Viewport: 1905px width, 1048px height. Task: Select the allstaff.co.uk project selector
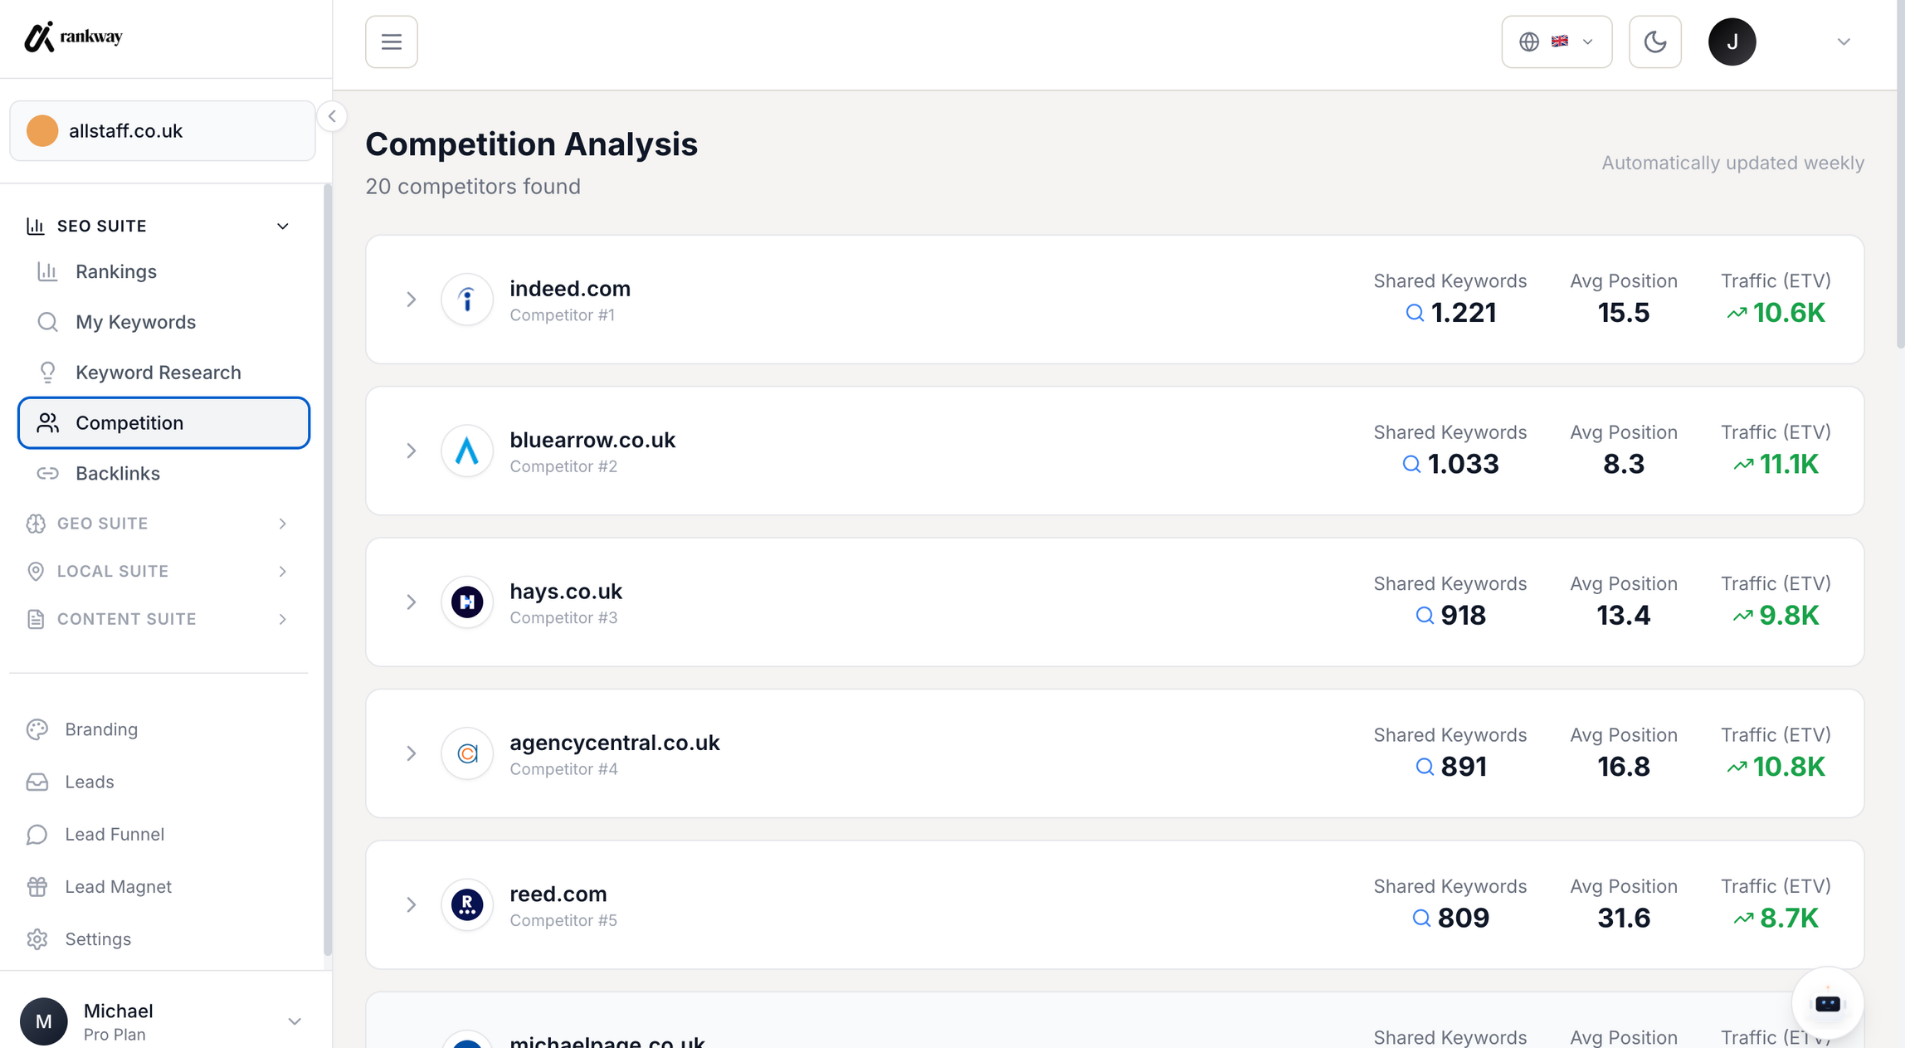(163, 131)
